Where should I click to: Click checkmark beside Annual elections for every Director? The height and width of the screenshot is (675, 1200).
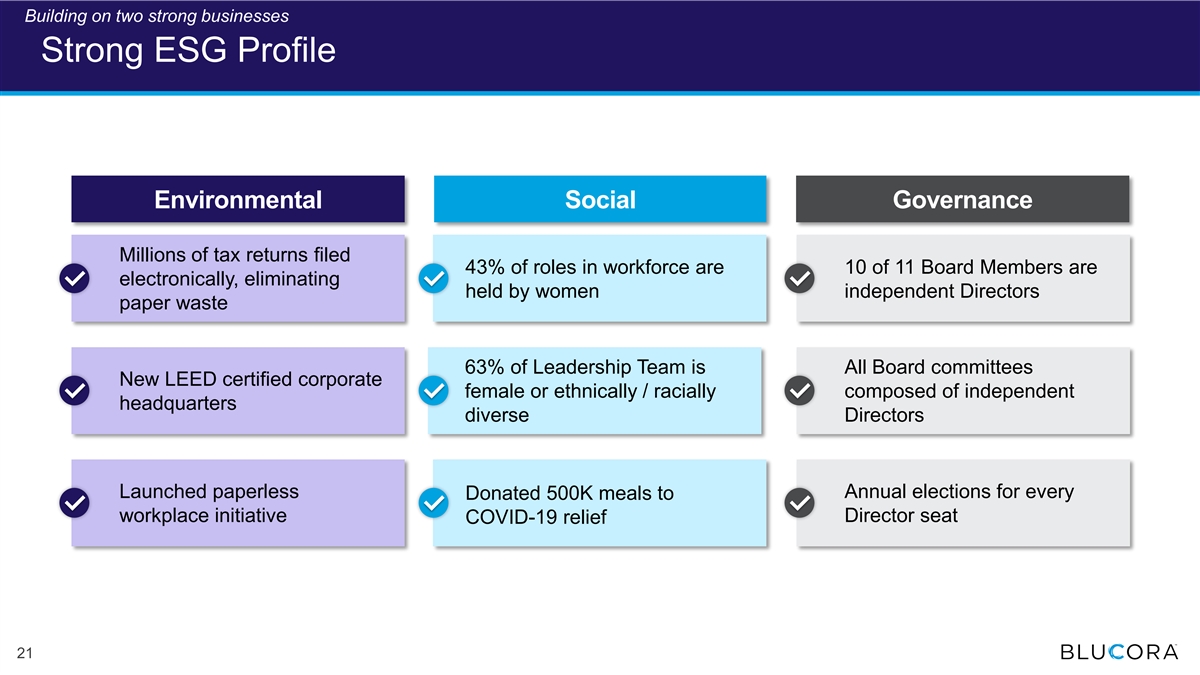click(x=799, y=503)
